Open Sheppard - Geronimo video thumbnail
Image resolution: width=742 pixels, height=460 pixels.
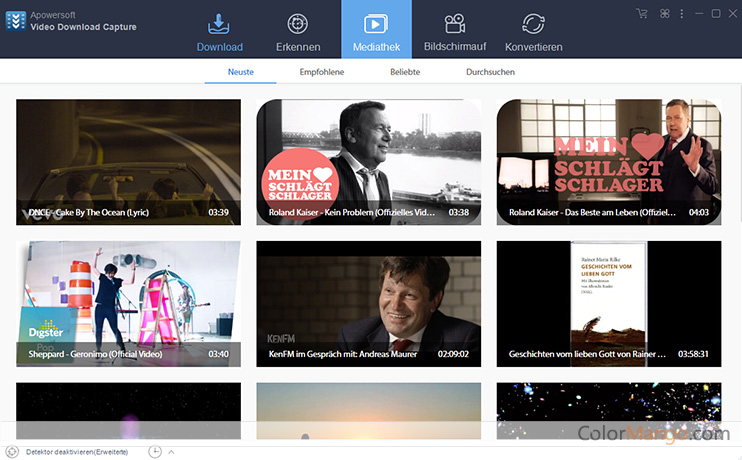pos(128,304)
